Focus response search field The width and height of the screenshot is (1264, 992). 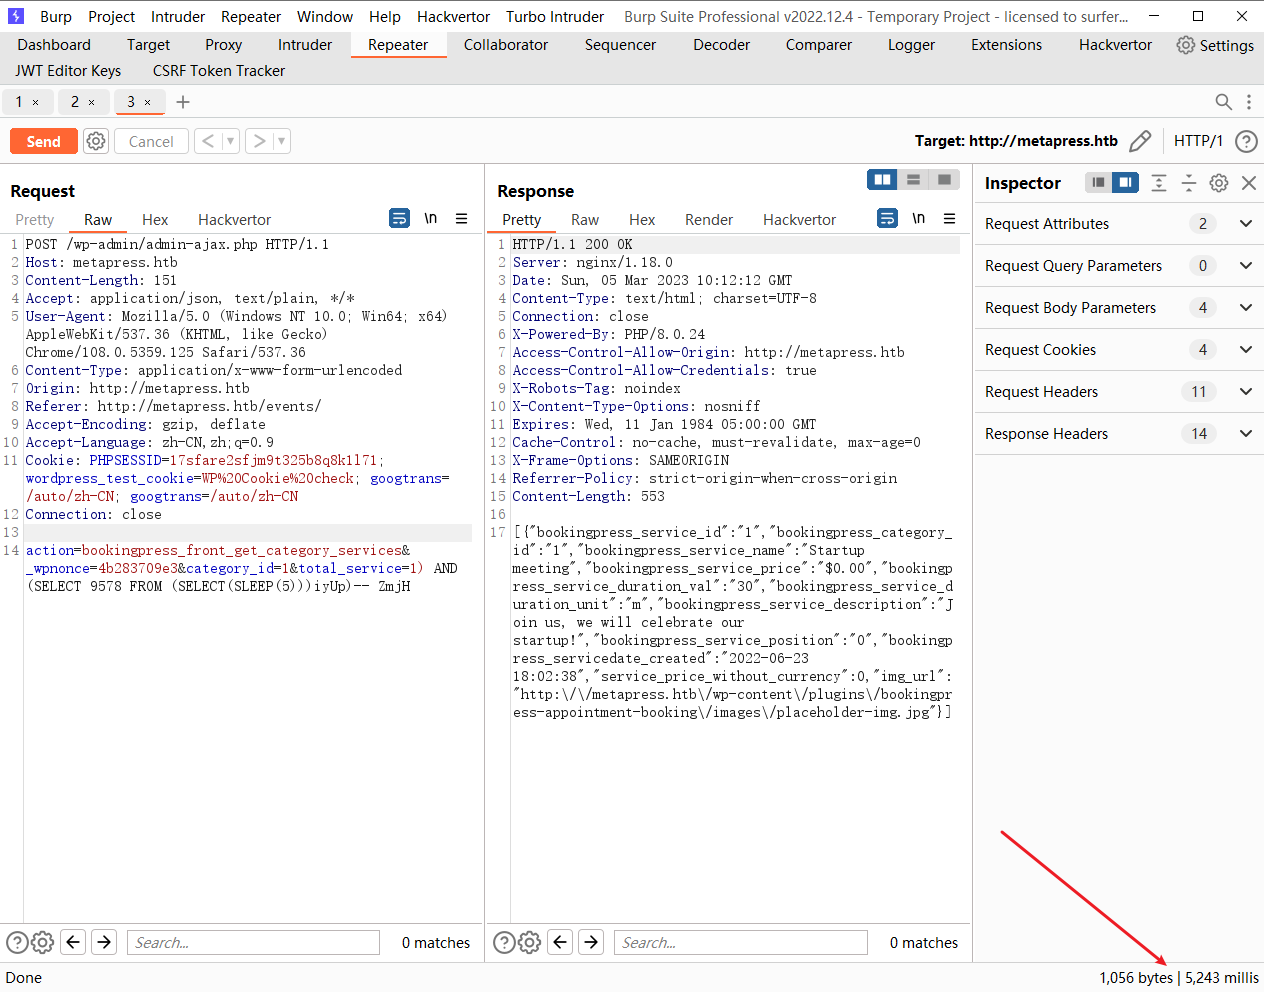point(741,942)
